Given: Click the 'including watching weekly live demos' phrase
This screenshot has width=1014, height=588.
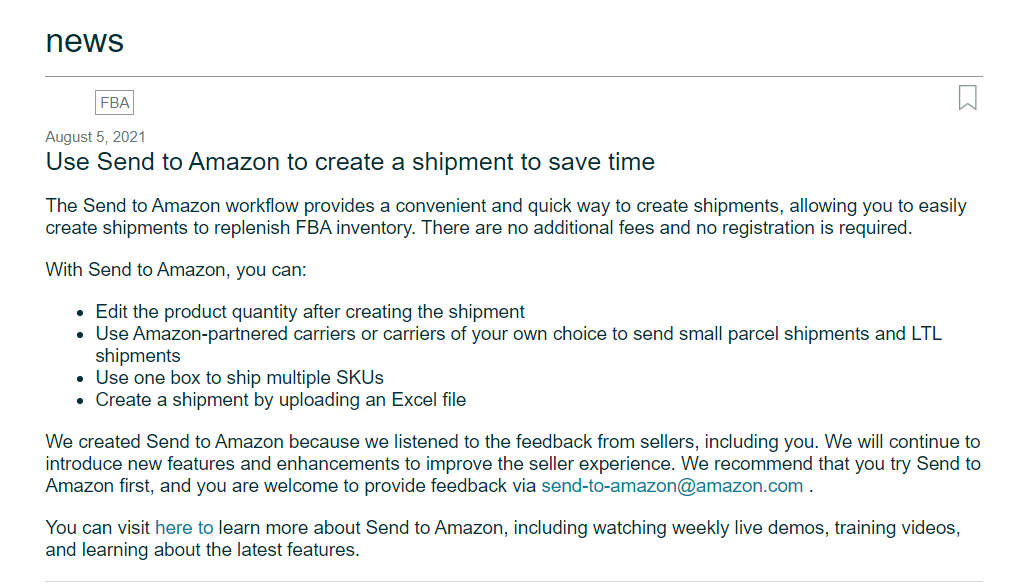Looking at the screenshot, I should pos(669,528).
